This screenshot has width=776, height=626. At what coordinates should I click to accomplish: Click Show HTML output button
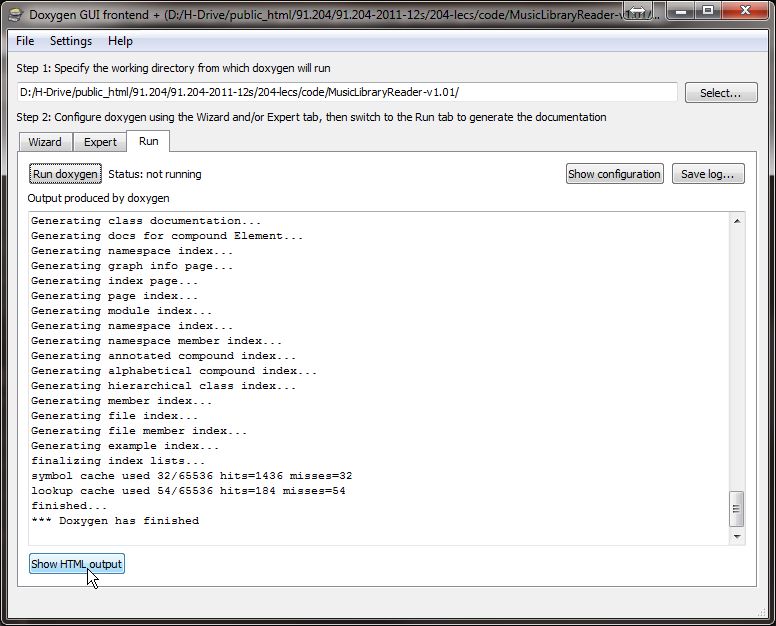coord(77,564)
